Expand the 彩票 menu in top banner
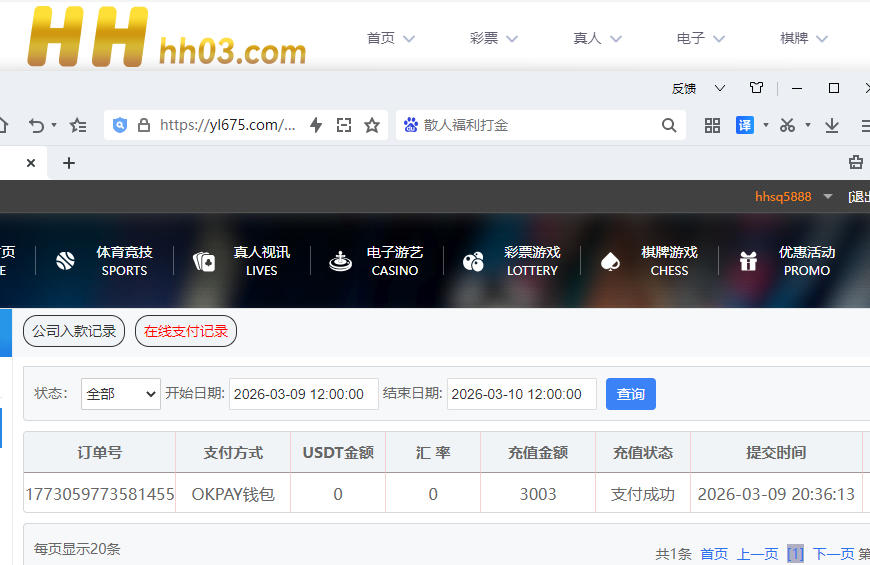The height and width of the screenshot is (565, 870). click(x=494, y=38)
